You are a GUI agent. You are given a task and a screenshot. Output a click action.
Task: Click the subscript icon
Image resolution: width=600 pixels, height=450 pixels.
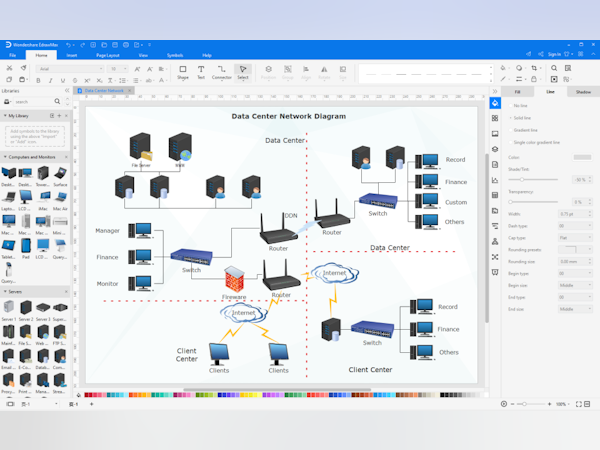pos(99,80)
